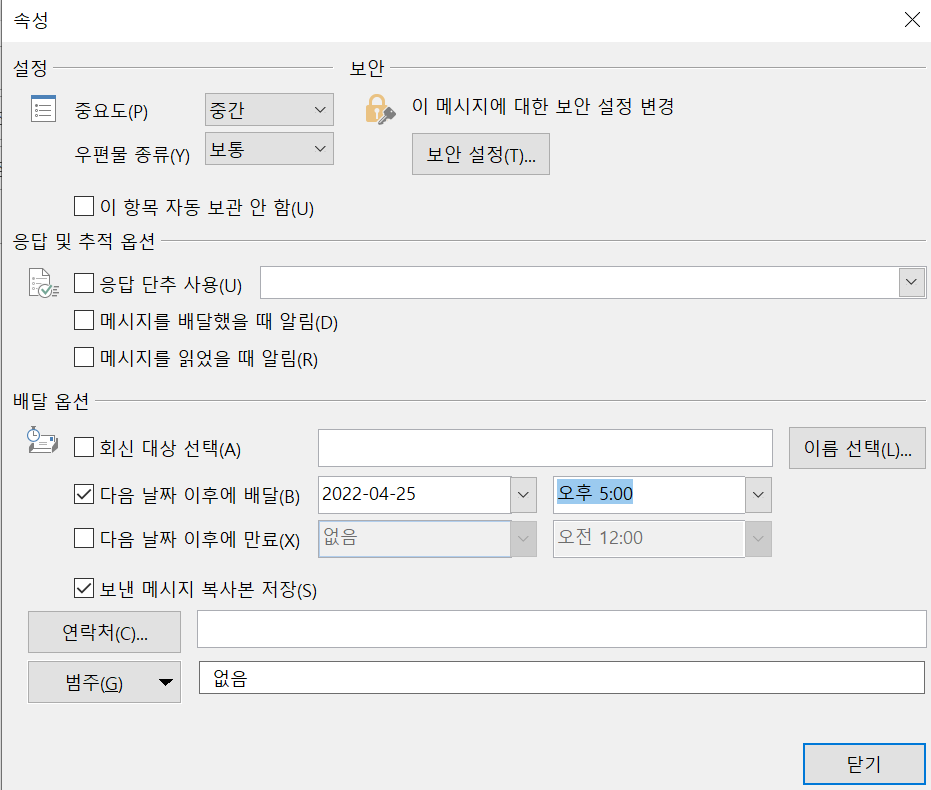Image resolution: width=931 pixels, height=790 pixels.
Task: Close the 속성 dialog with the X
Action: click(x=912, y=20)
